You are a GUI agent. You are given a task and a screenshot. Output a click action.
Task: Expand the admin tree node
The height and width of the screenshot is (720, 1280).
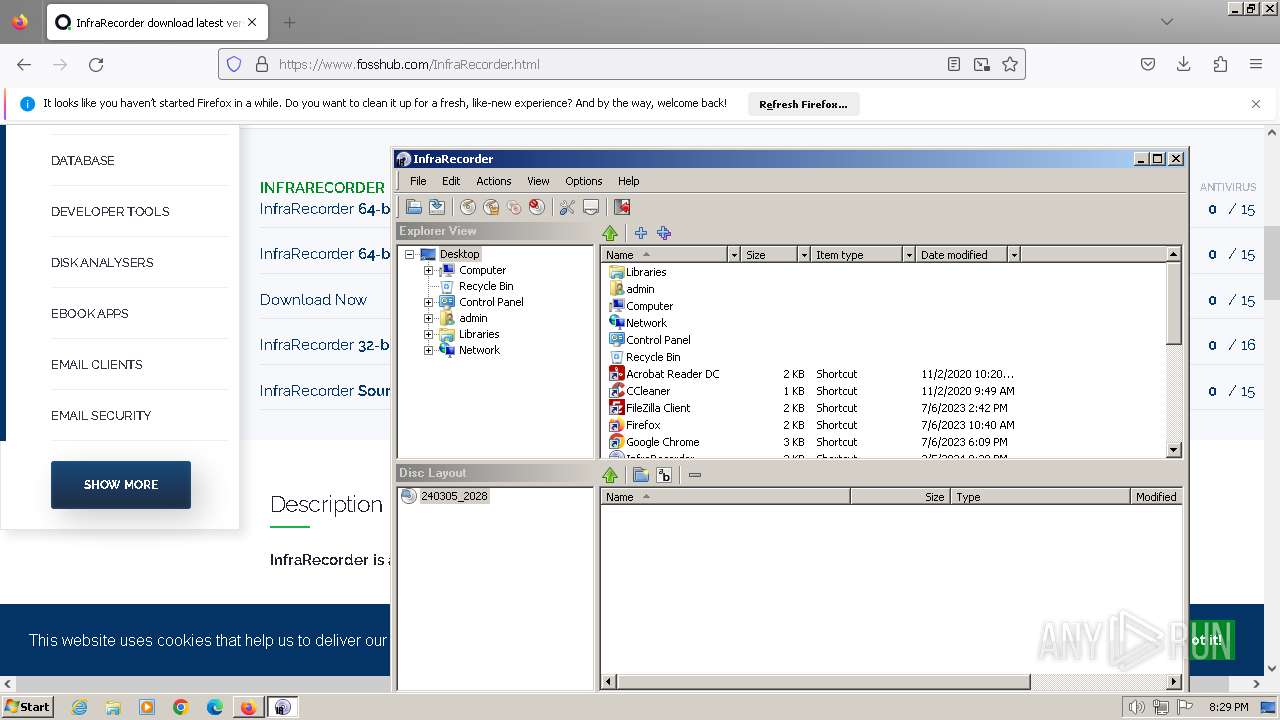[428, 318]
